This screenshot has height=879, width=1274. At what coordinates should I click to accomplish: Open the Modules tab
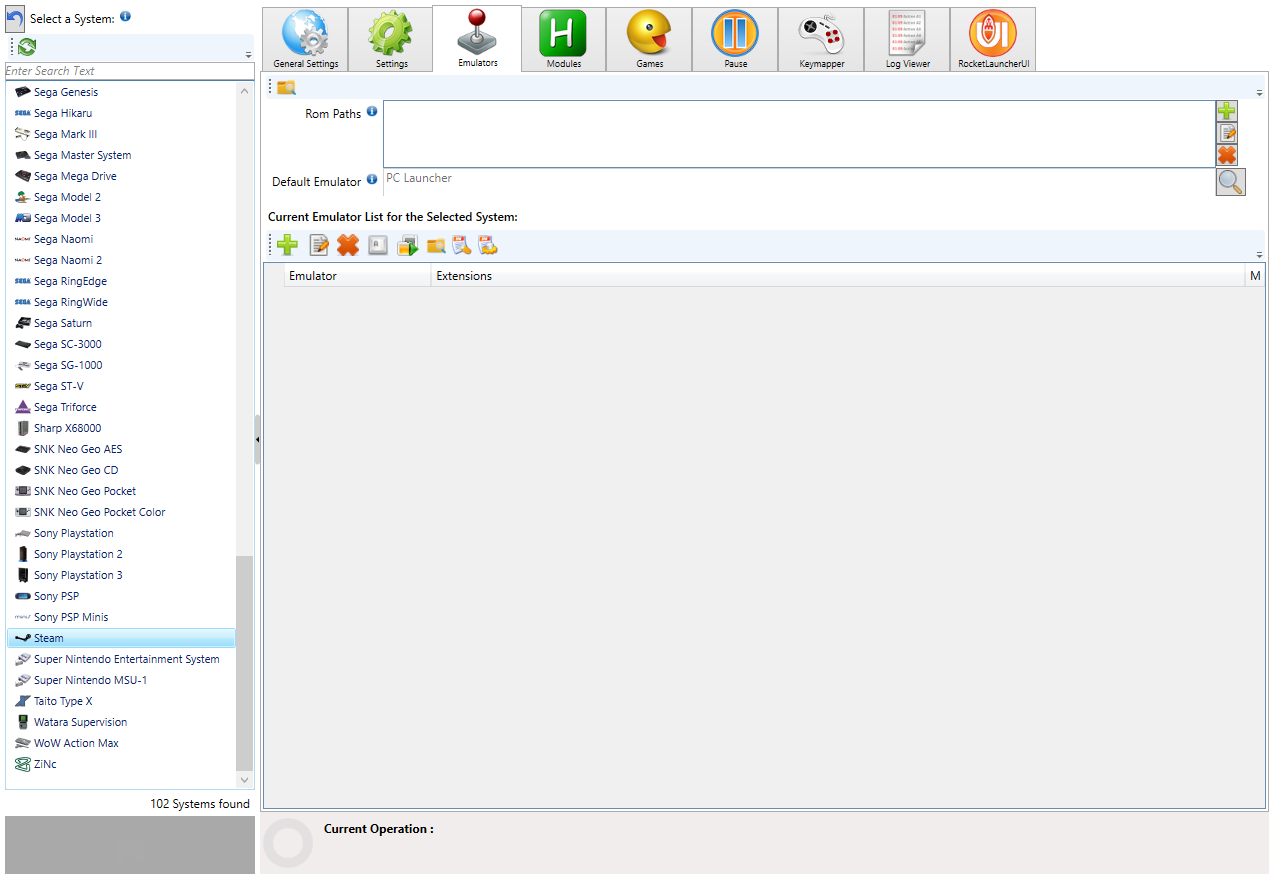pos(563,40)
